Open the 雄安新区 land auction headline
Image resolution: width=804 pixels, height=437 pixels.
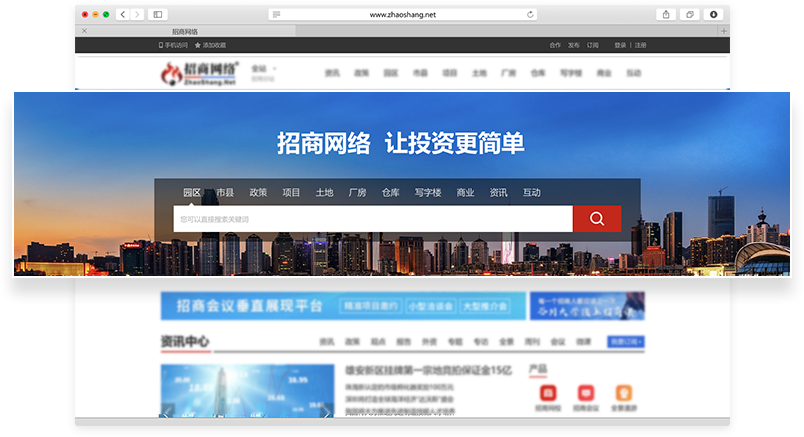428,370
